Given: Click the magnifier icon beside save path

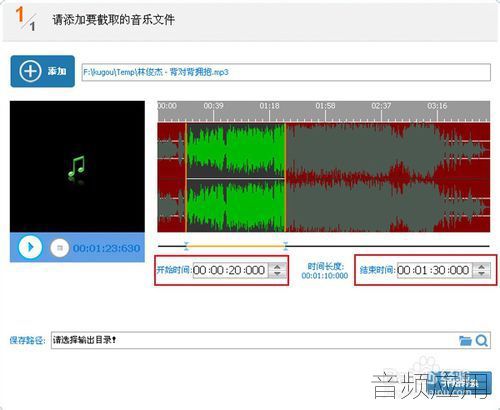Looking at the screenshot, I should [482, 340].
